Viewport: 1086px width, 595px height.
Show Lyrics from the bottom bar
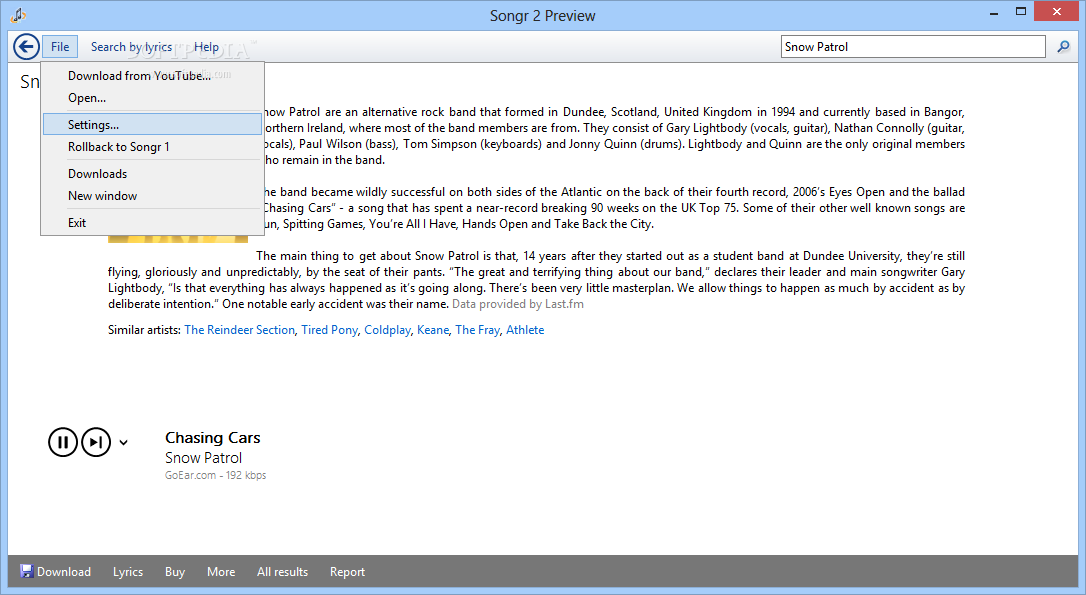point(128,572)
